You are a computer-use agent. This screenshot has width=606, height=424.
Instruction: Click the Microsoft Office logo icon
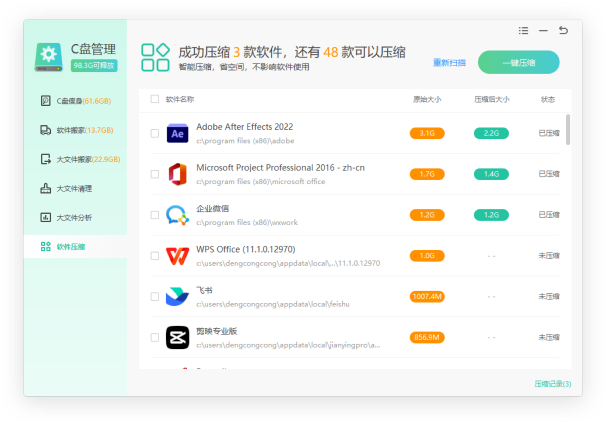pos(177,174)
